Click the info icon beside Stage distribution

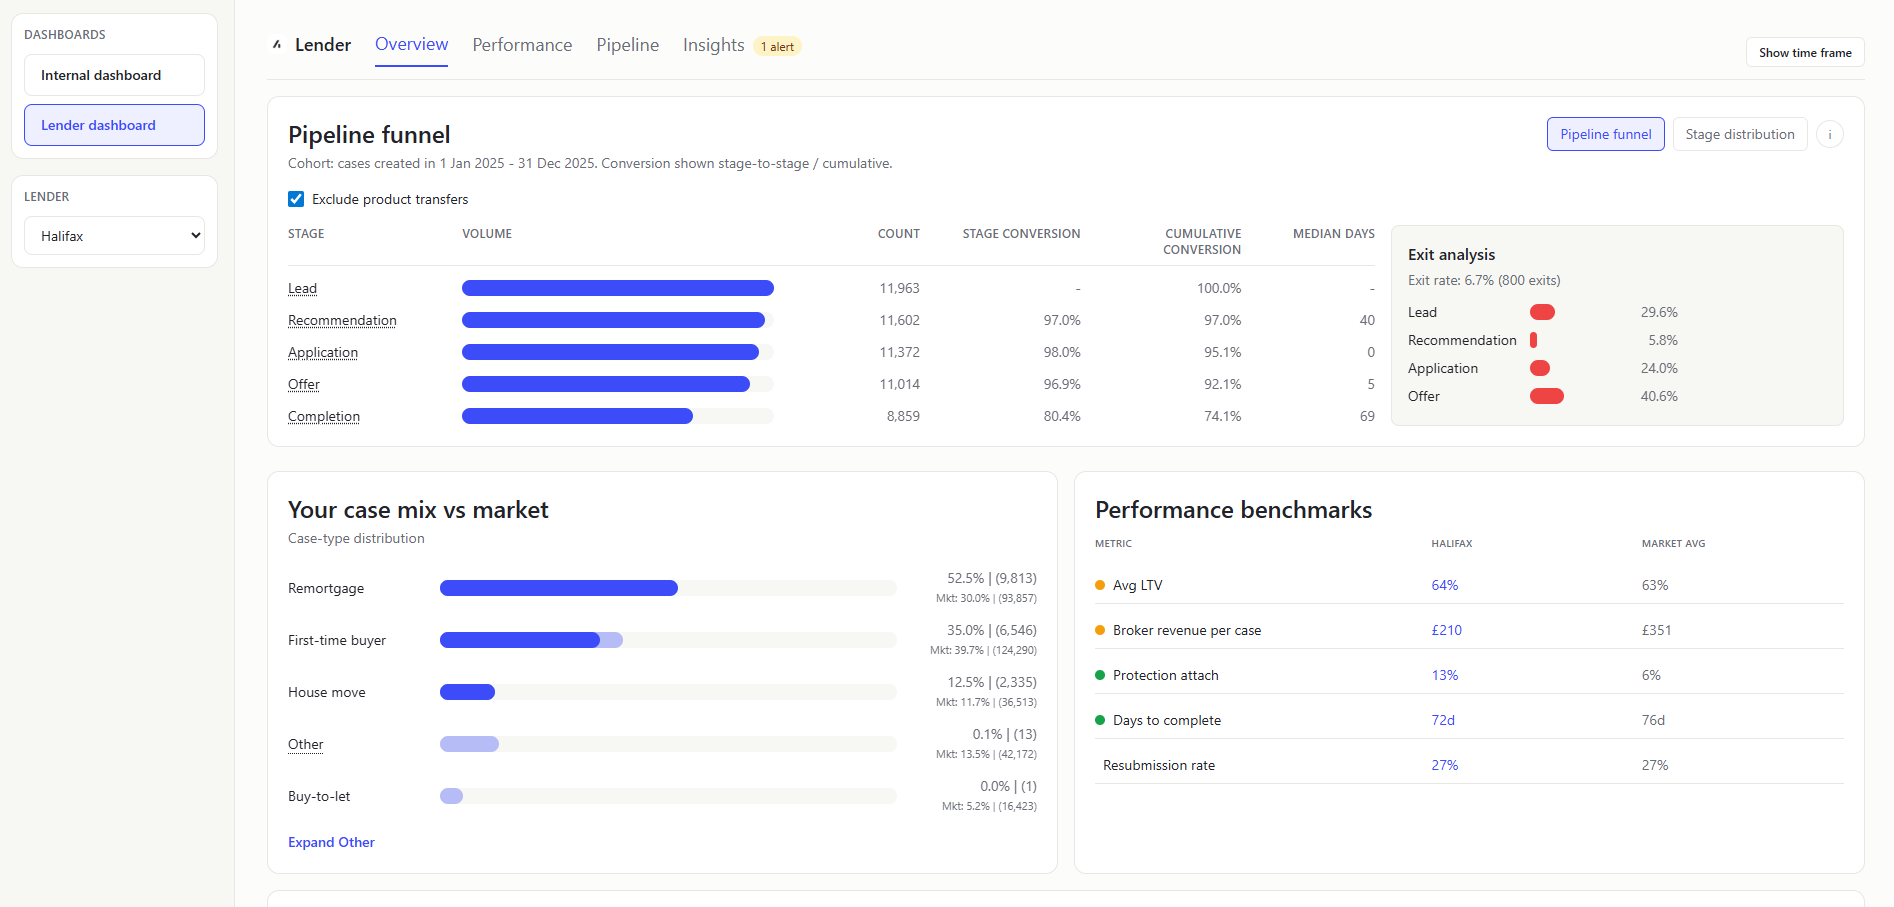click(x=1830, y=134)
